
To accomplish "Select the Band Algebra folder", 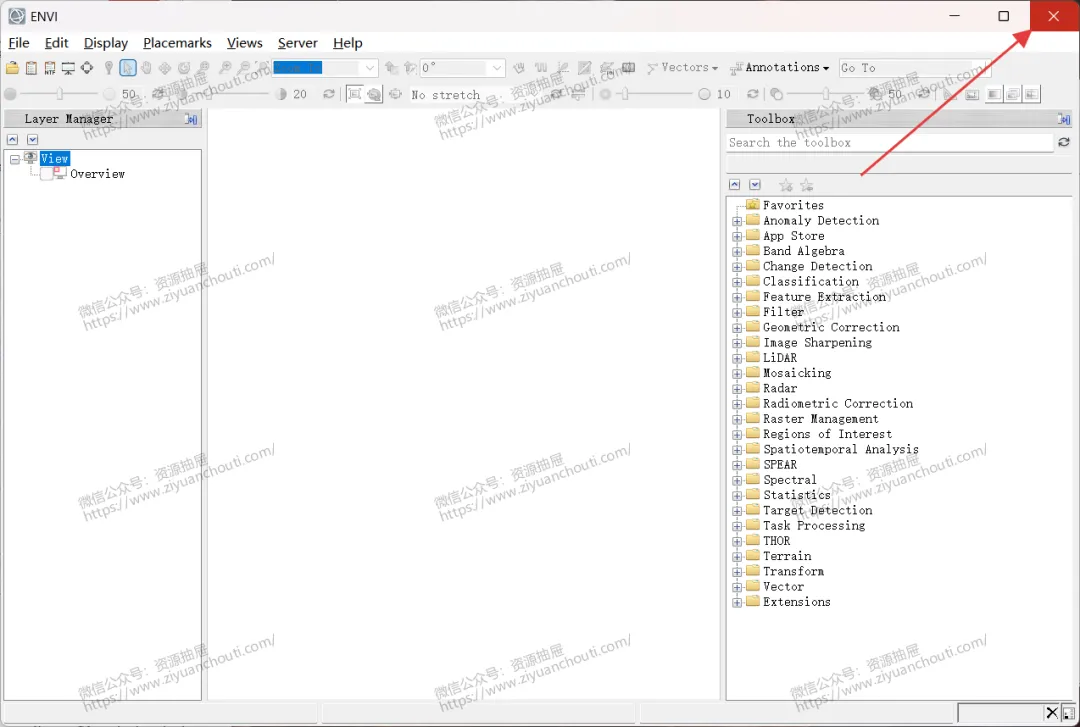I will click(x=803, y=251).
